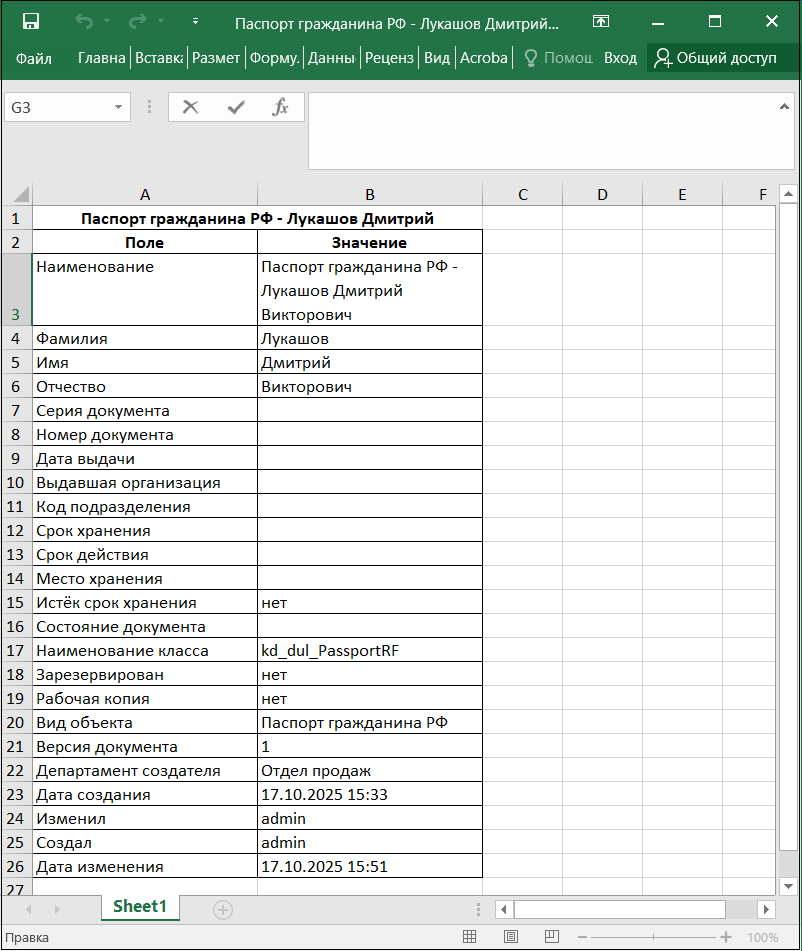This screenshot has height=951, width=802.
Task: Select column A header
Action: coord(145,195)
